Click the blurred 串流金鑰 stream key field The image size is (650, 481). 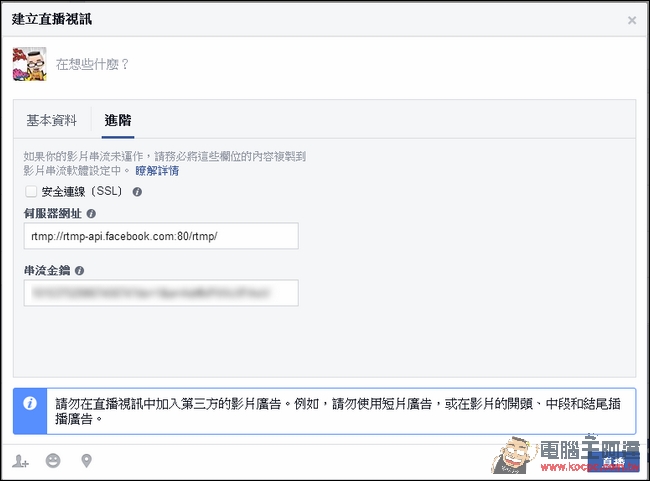(161, 293)
